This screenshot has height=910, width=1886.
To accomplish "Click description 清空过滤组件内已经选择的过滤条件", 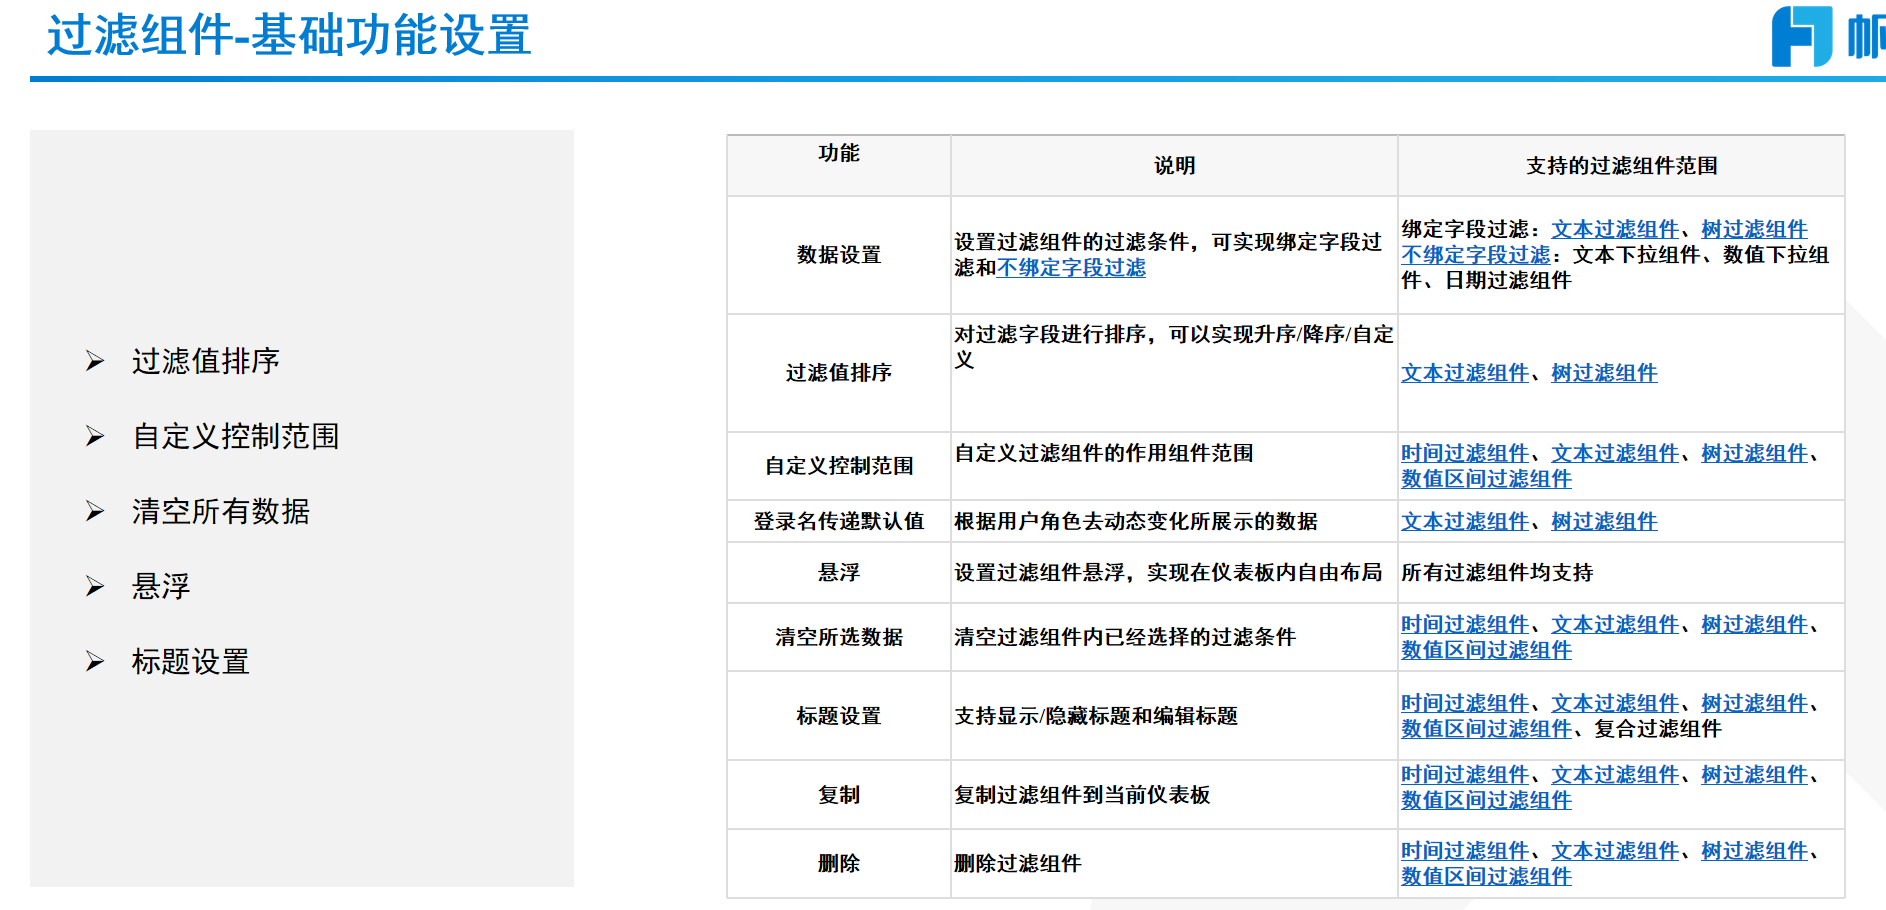I will (x=1125, y=637).
